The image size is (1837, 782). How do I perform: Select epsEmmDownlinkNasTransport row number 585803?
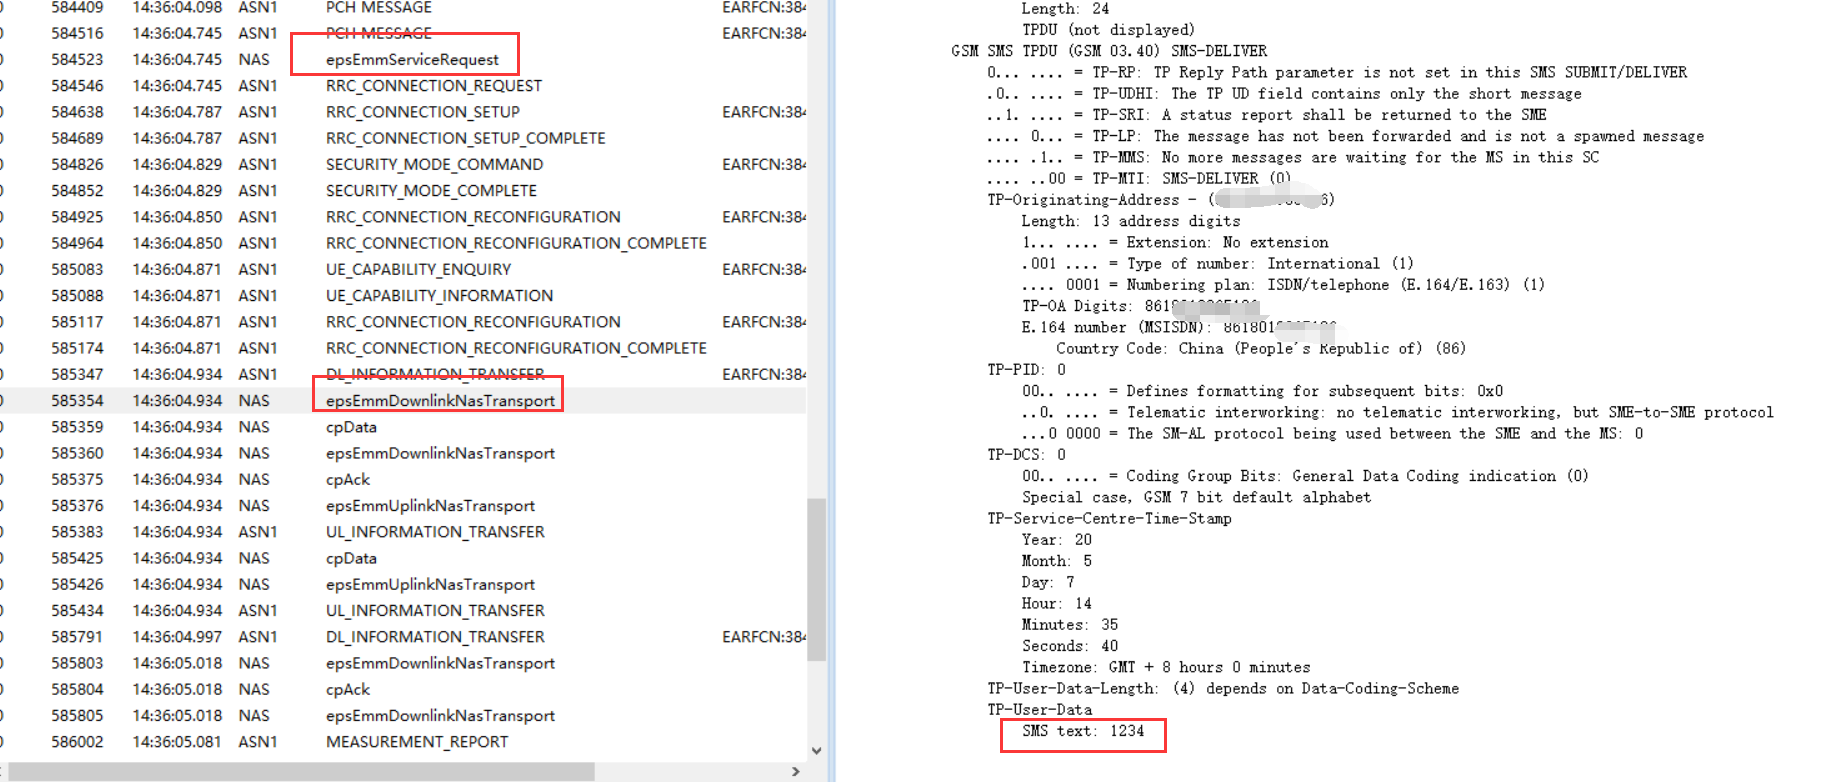(x=403, y=663)
